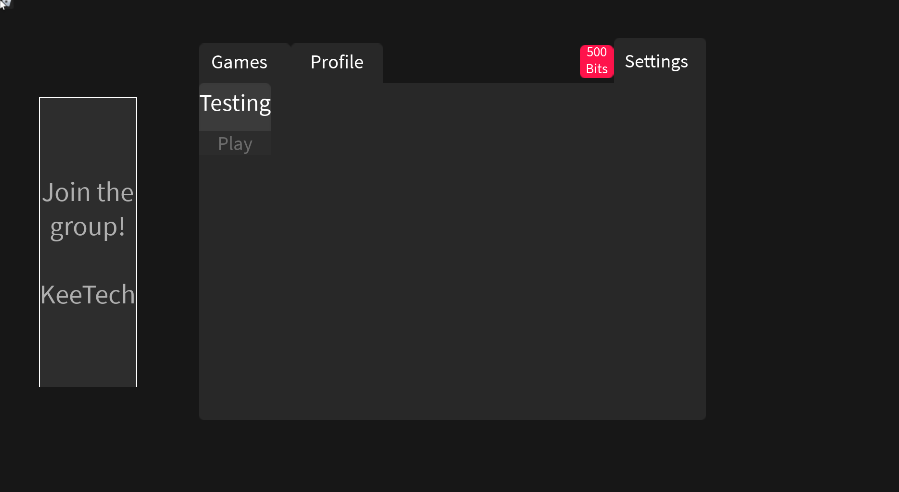The width and height of the screenshot is (899, 492).
Task: Click the word "Join" in the group panel
Action: click(x=59, y=192)
